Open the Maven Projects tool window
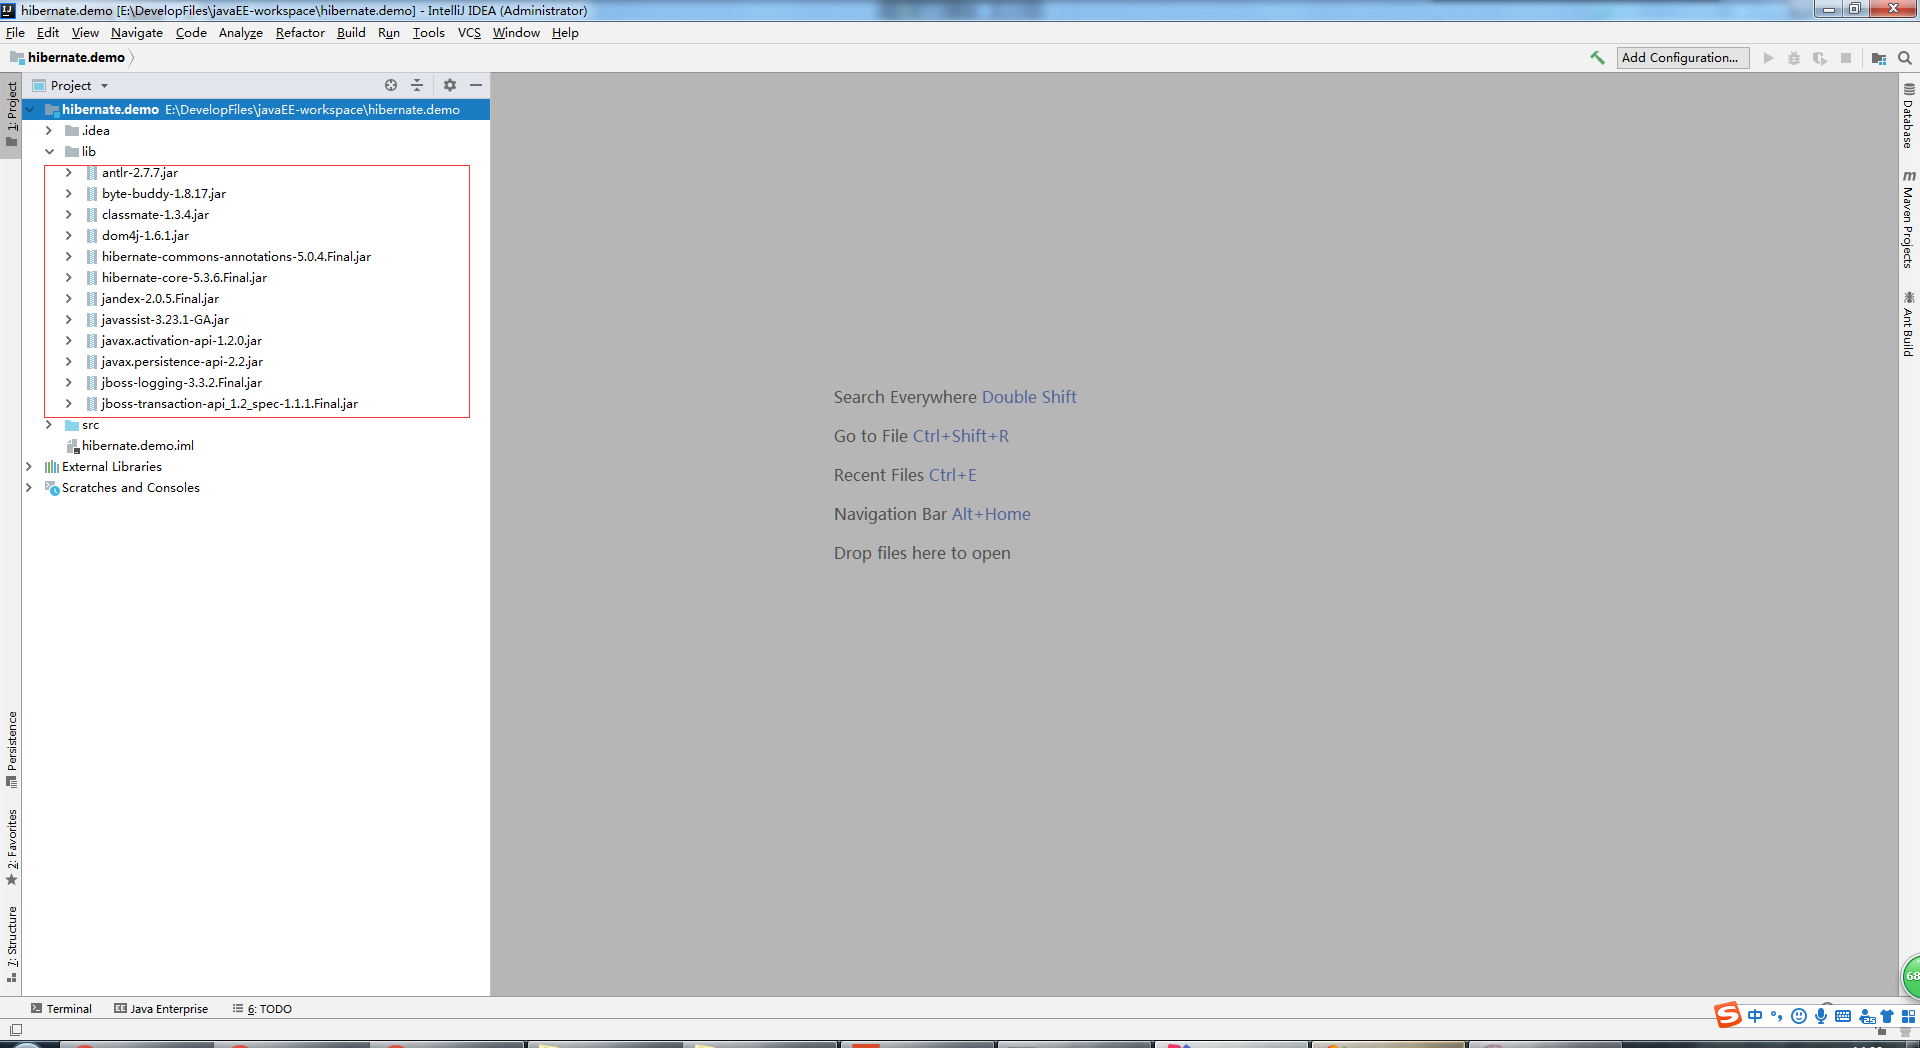The width and height of the screenshot is (1920, 1048). [x=1909, y=219]
